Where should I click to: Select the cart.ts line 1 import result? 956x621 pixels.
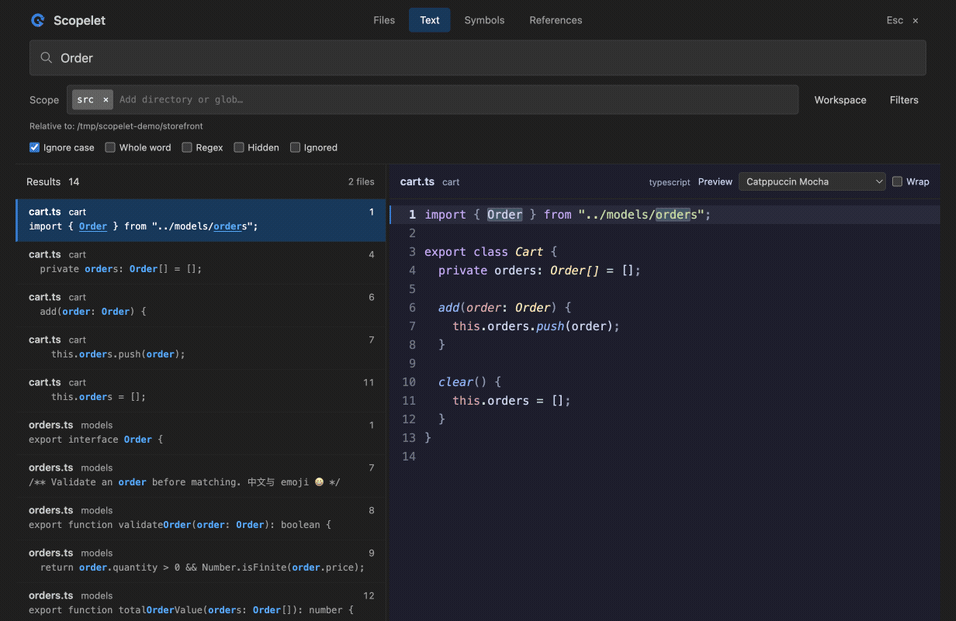201,220
